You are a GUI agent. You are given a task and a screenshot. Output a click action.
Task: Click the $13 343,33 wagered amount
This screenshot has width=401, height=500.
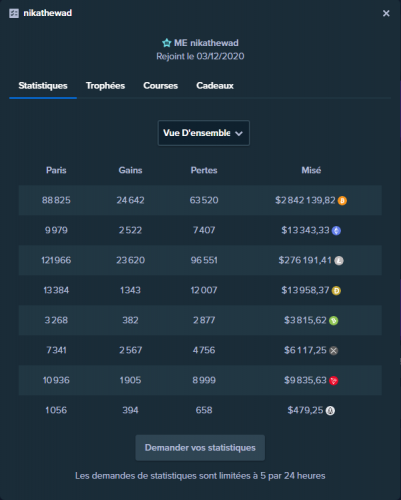pos(305,230)
